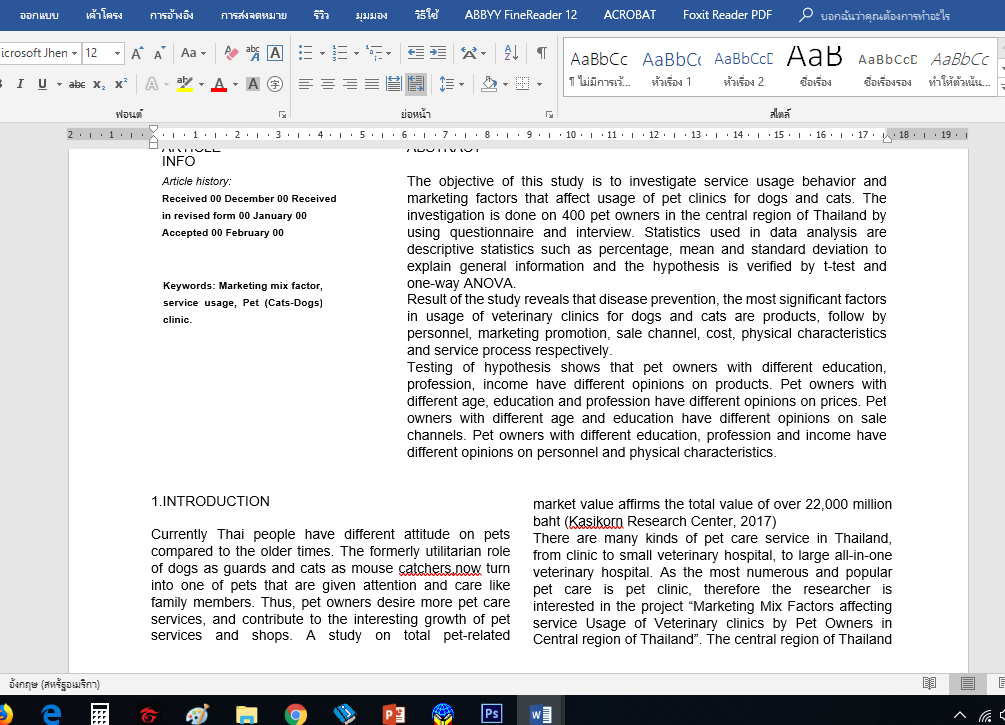Open Calculator from taskbar
1005x725 pixels.
(x=99, y=713)
